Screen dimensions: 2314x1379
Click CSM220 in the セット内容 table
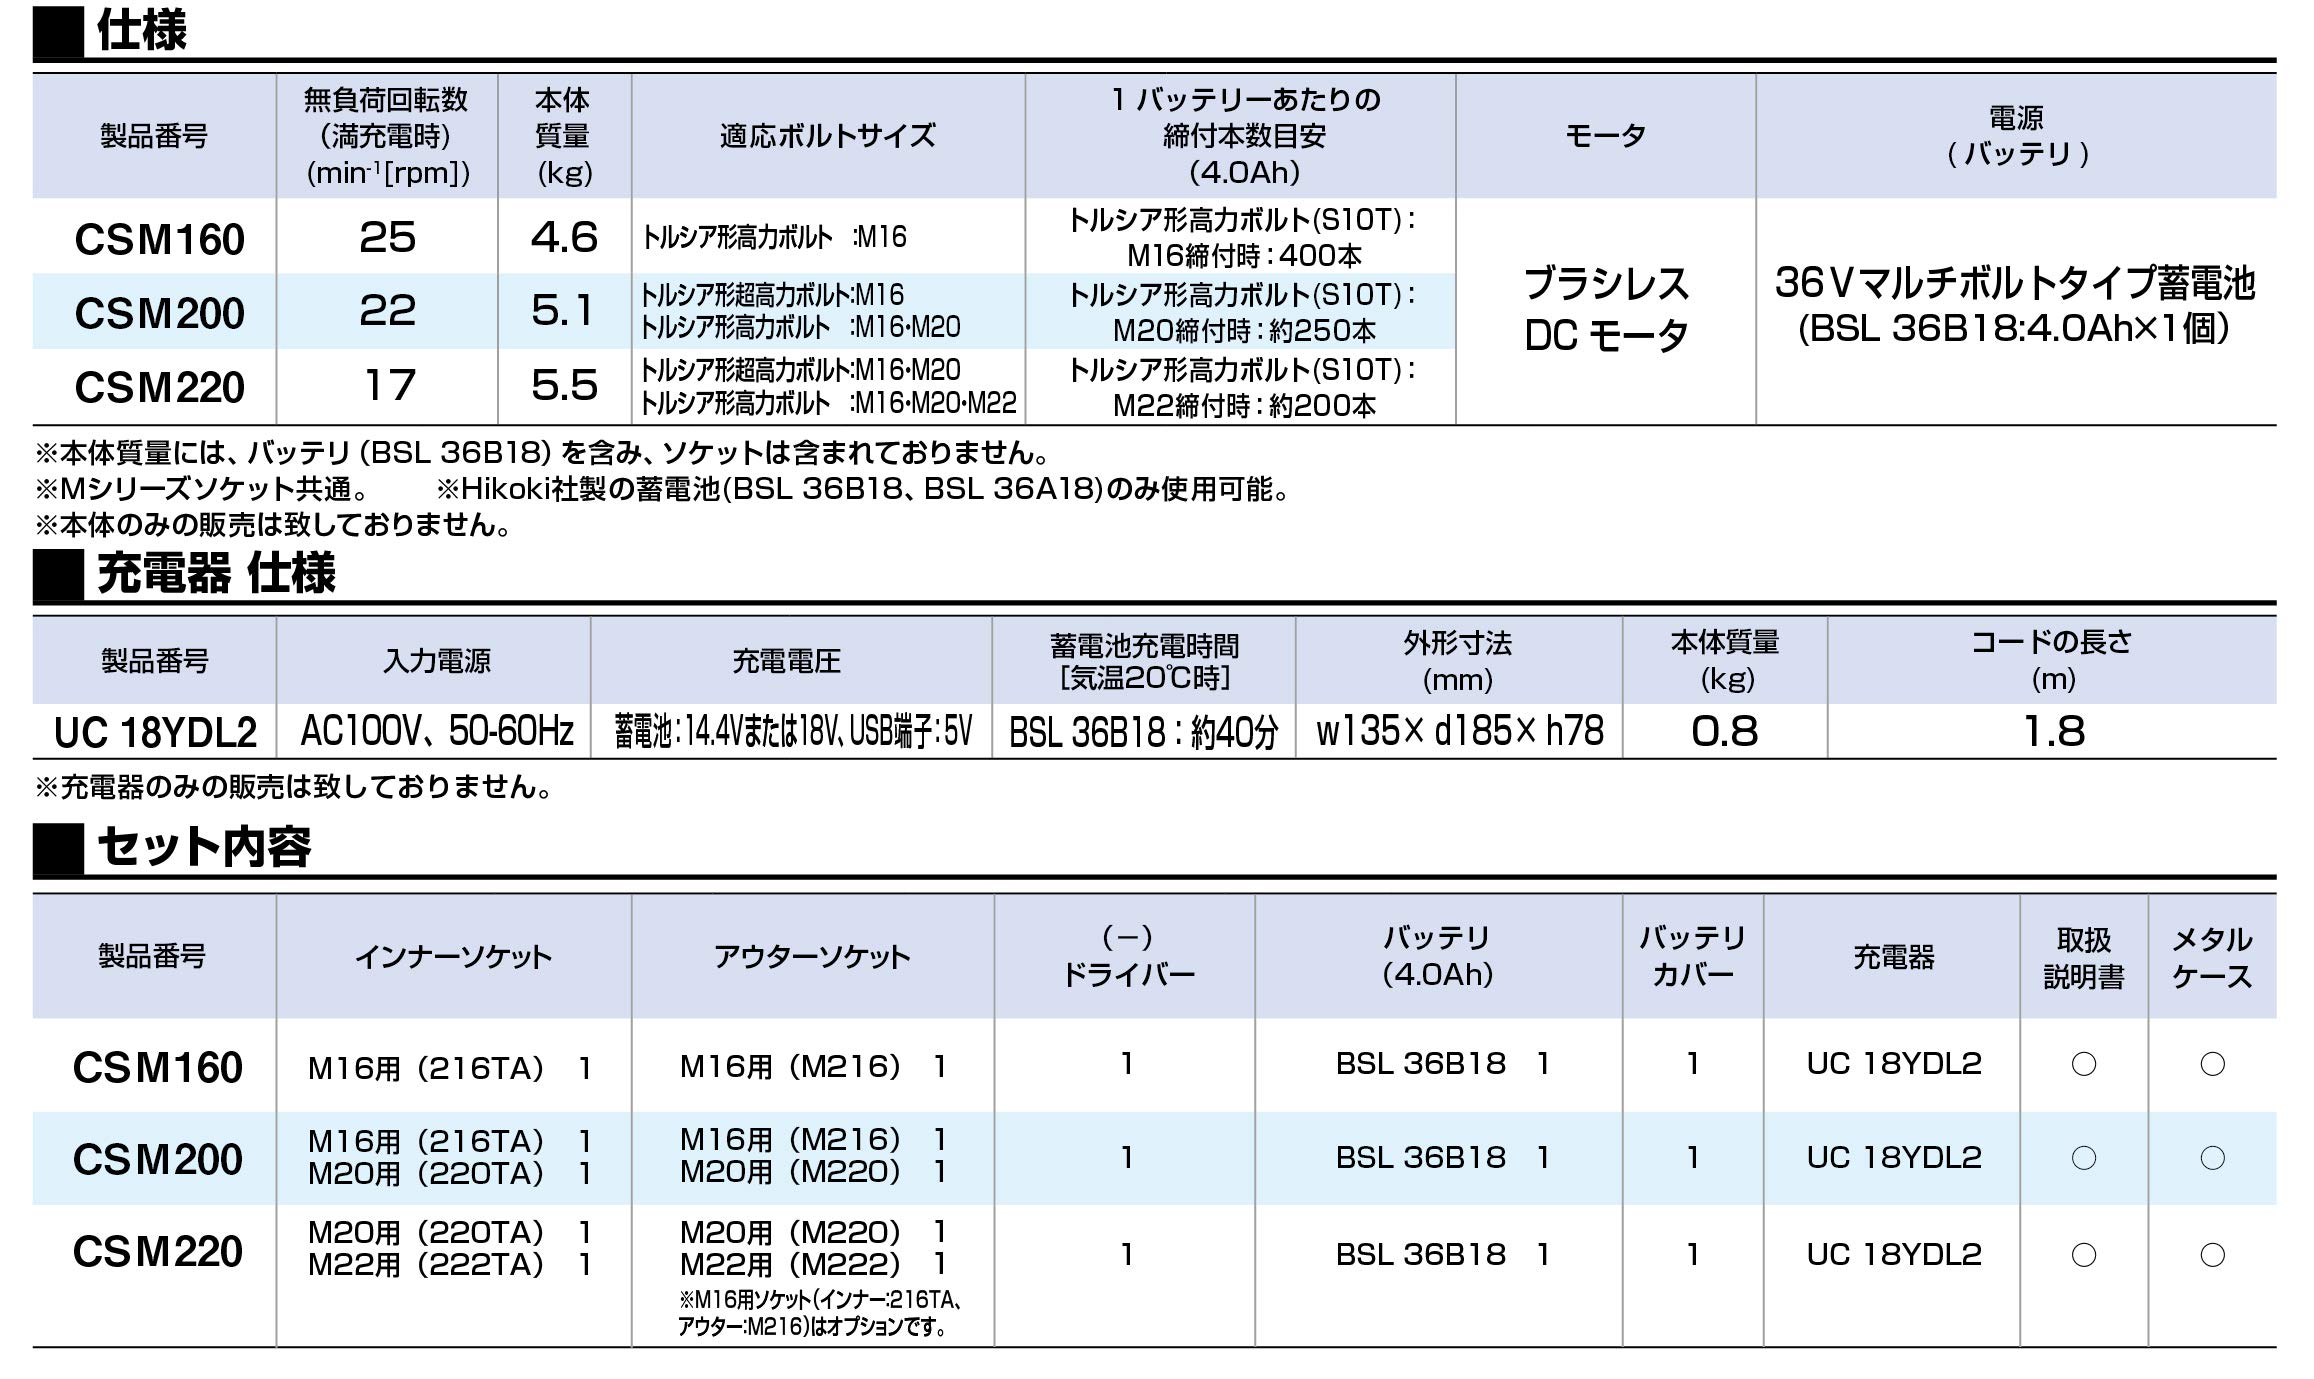158,1252
